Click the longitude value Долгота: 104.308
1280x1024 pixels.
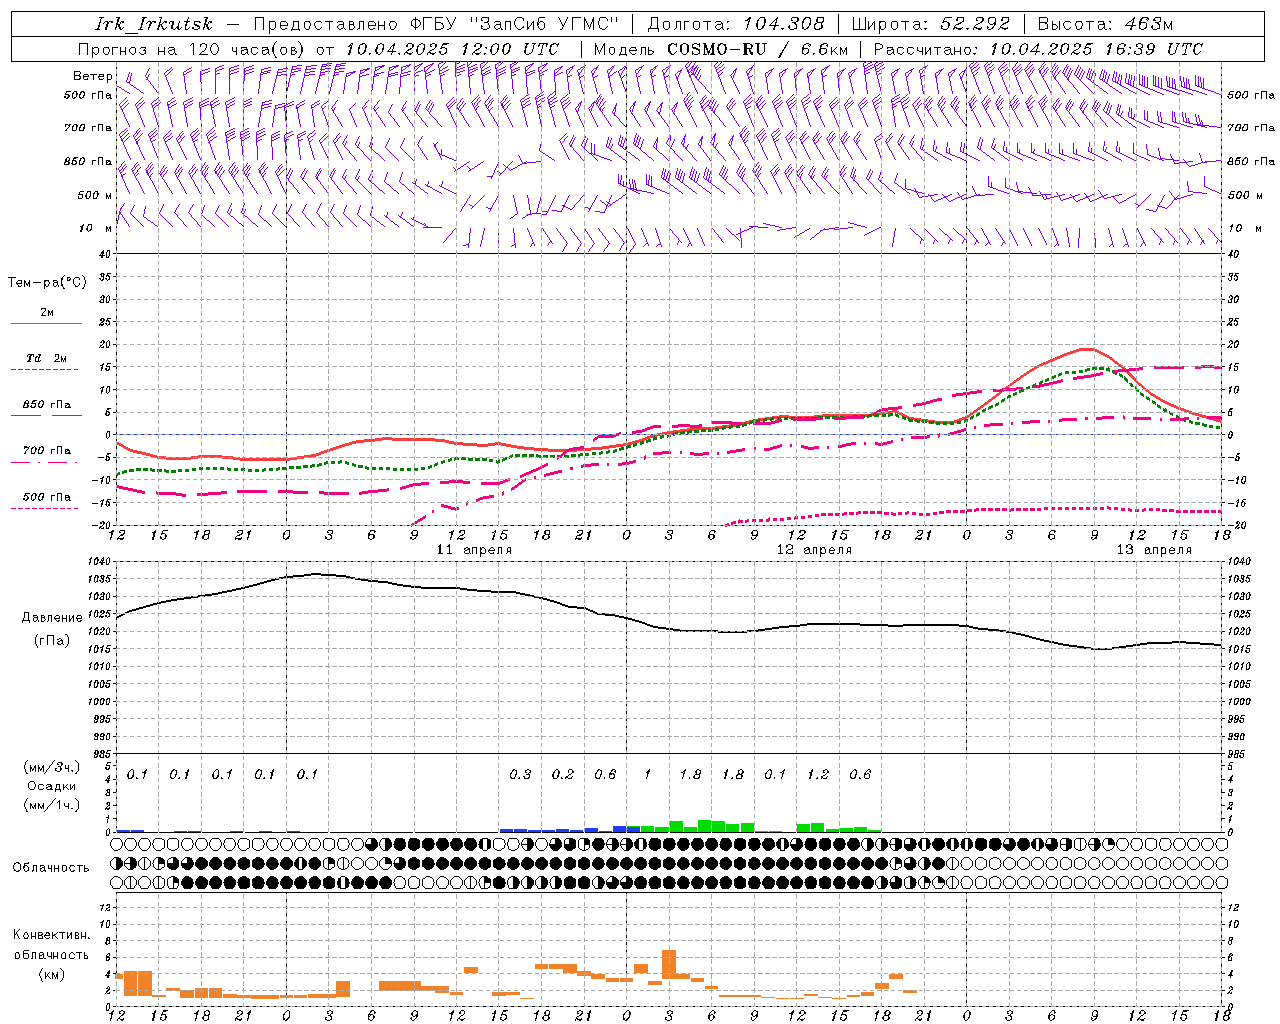pyautogui.click(x=736, y=24)
